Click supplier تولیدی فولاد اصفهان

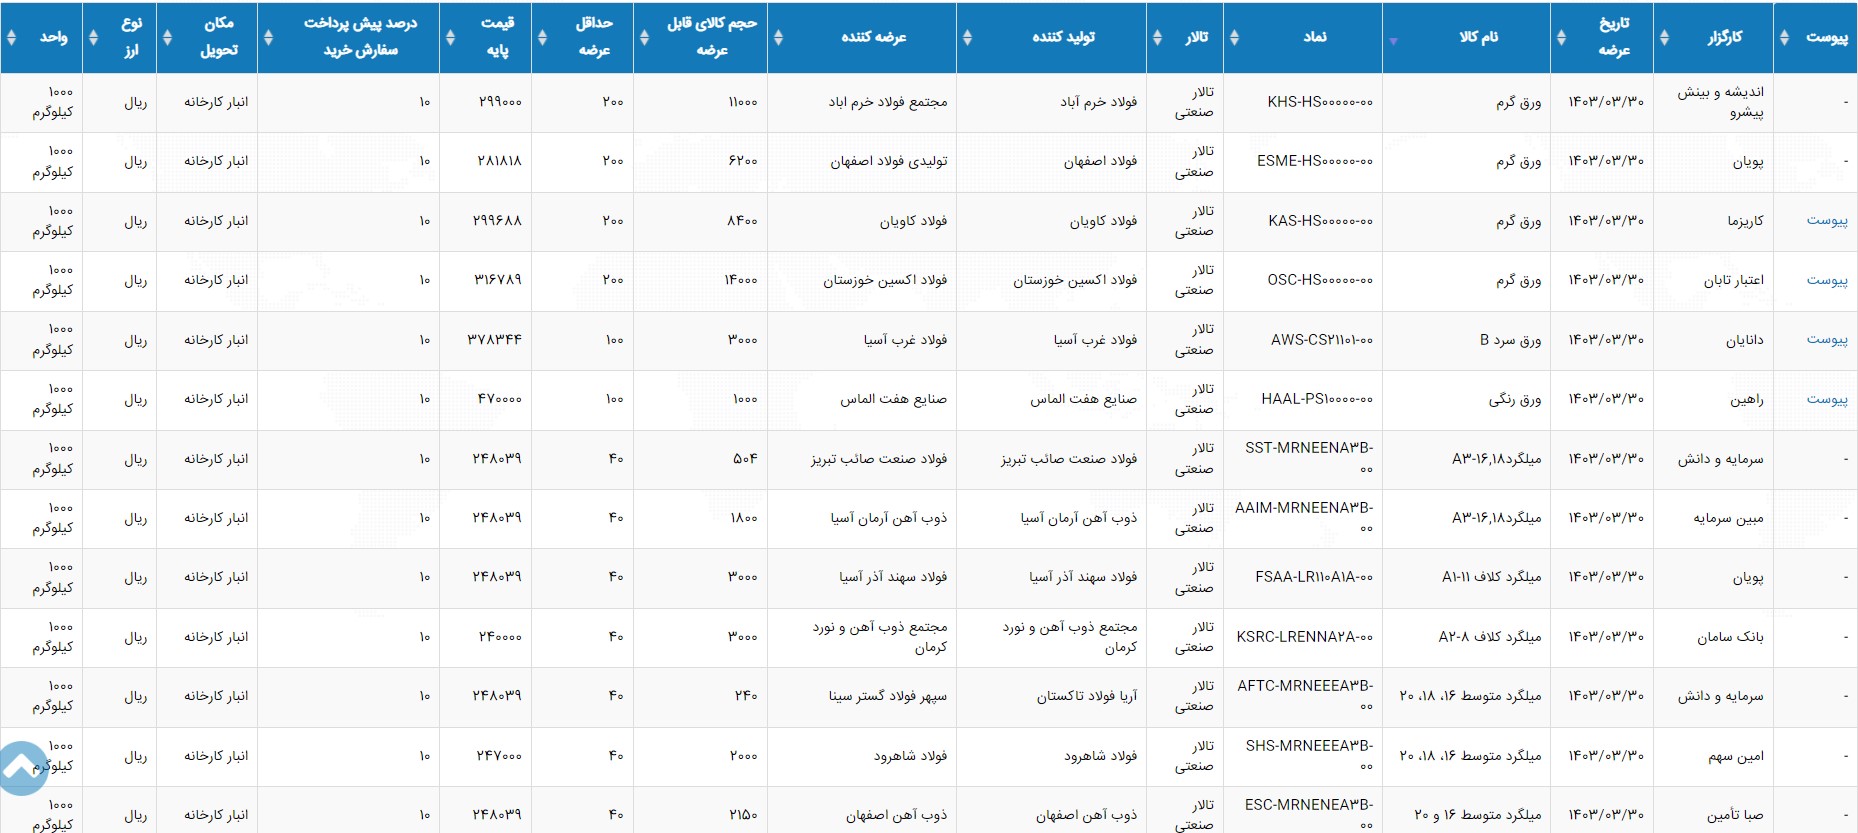[x=888, y=161]
